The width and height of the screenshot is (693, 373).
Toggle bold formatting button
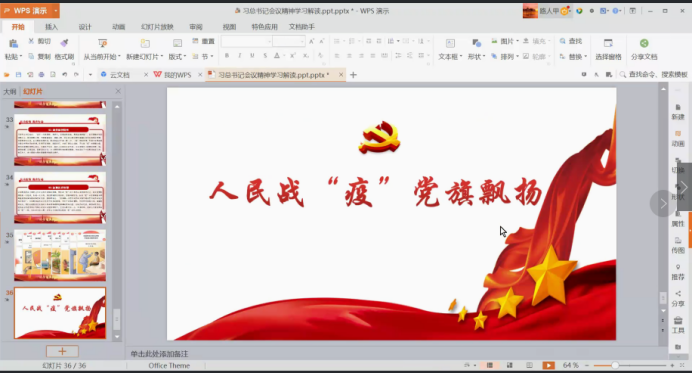(x=227, y=56)
